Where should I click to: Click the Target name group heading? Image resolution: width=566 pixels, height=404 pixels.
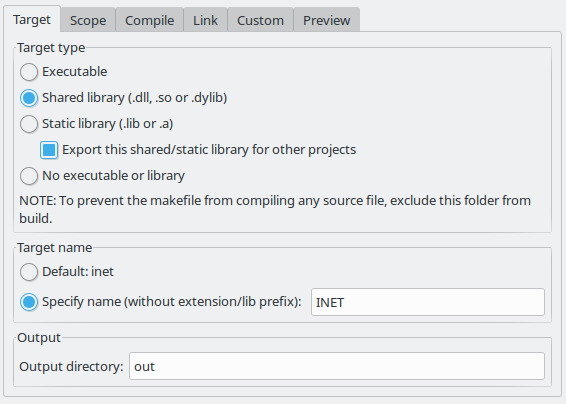point(55,248)
